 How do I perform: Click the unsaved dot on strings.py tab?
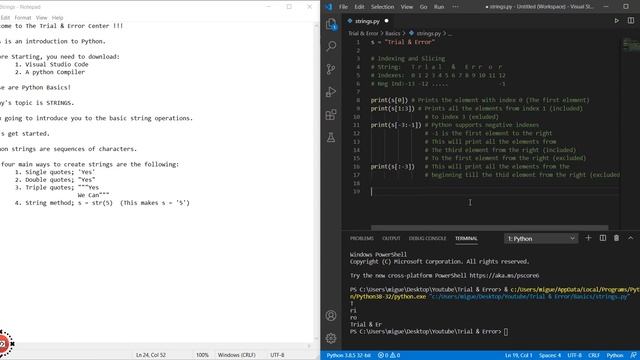[386, 21]
